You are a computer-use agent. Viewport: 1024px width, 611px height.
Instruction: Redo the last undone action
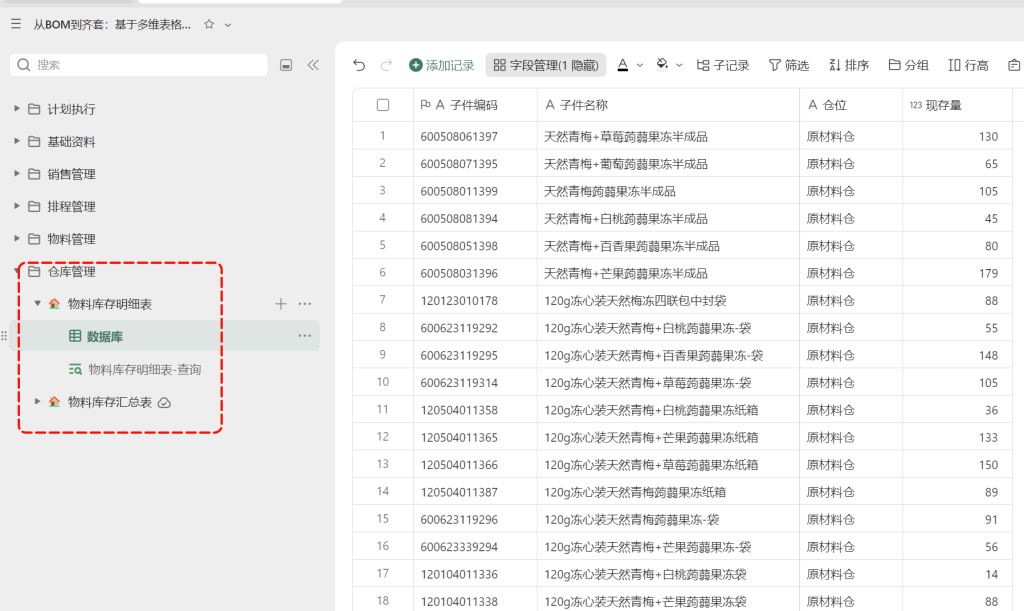(x=386, y=65)
